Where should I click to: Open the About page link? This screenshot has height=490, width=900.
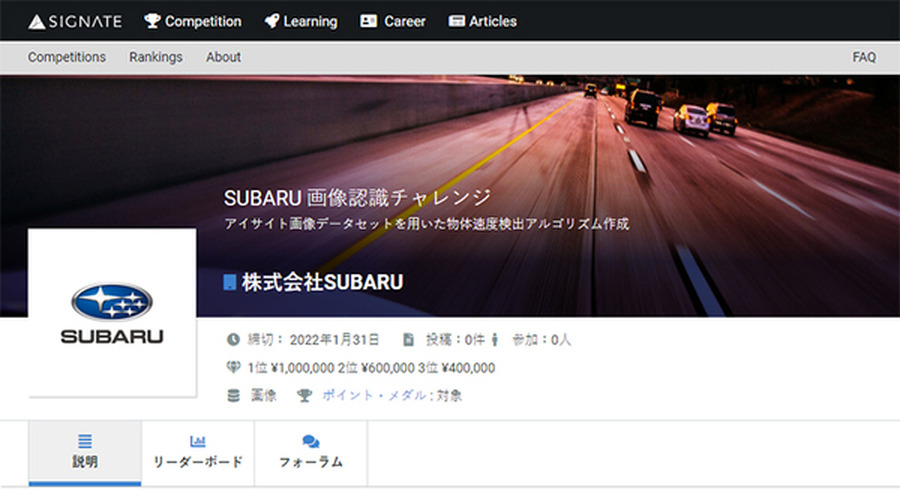(x=223, y=57)
